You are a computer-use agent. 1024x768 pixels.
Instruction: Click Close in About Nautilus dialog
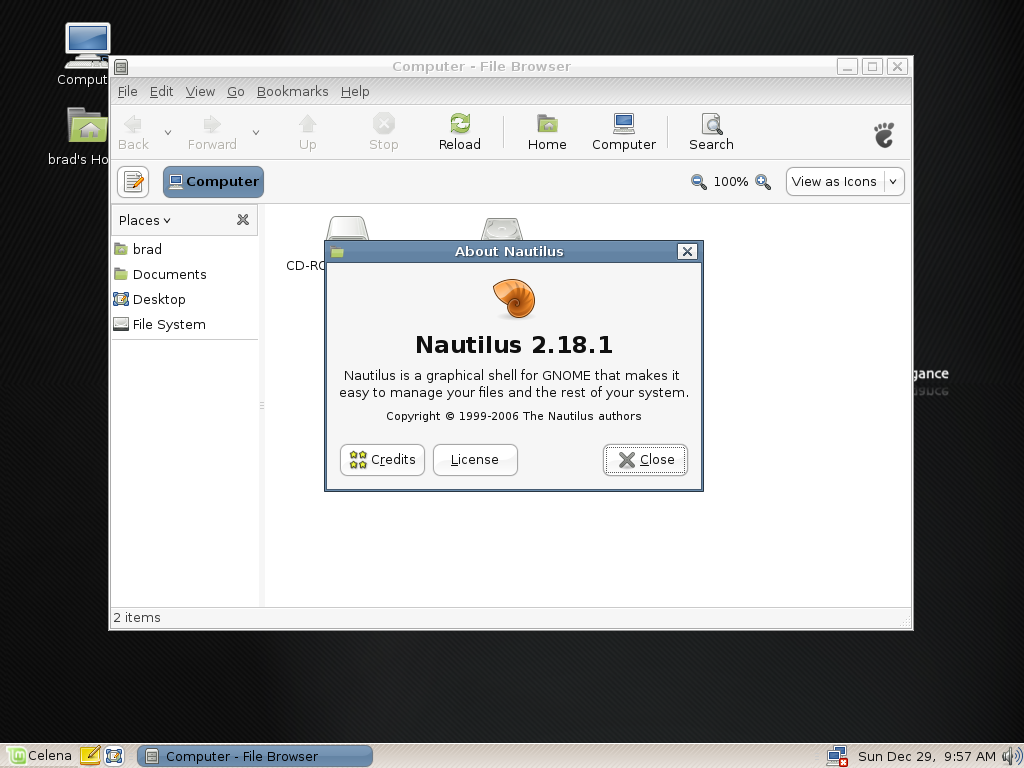[645, 460]
